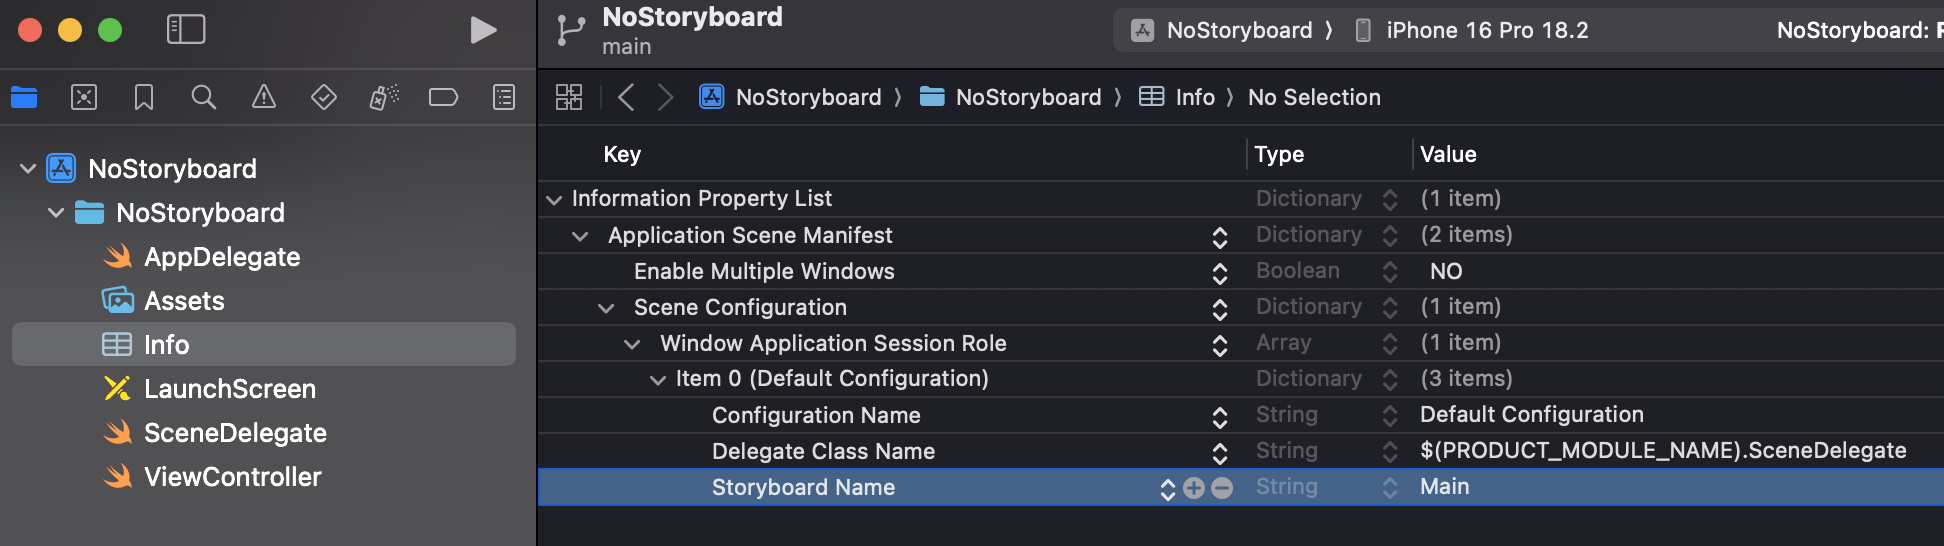Click No Selection in breadcrumb
The height and width of the screenshot is (546, 1944).
pyautogui.click(x=1314, y=97)
